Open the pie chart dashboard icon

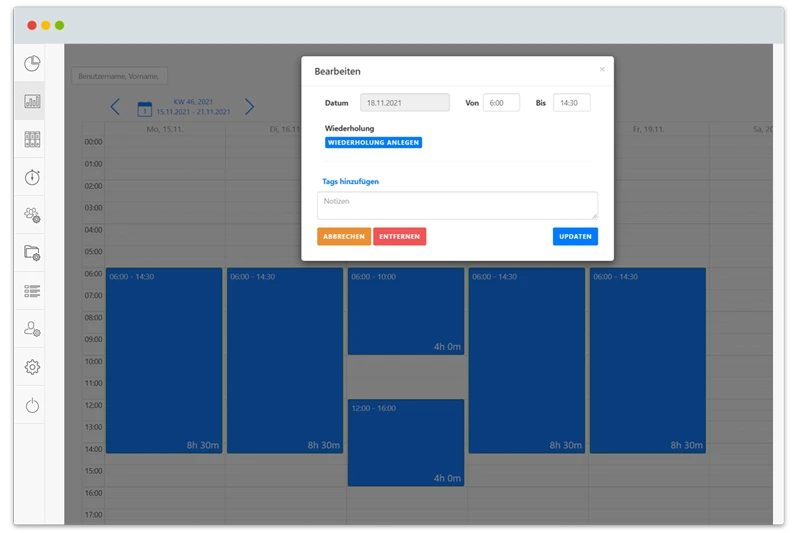[x=32, y=64]
